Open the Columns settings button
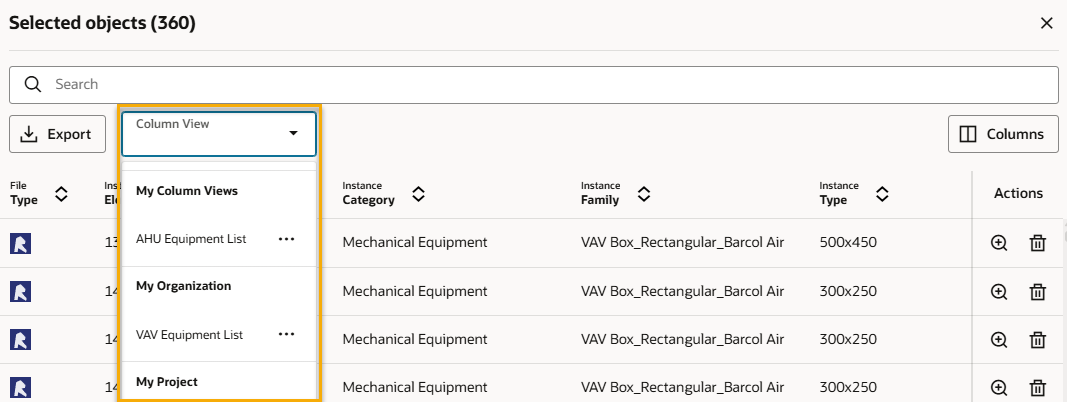This screenshot has width=1067, height=402. [1002, 134]
